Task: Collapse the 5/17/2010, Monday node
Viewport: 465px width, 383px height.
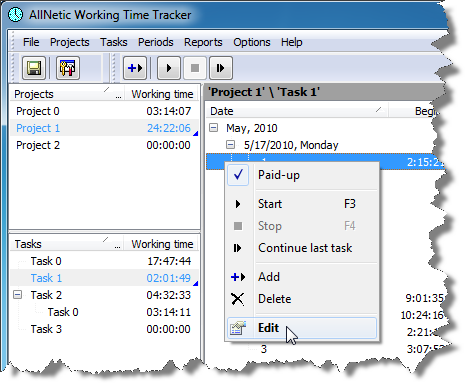Action: click(x=230, y=145)
